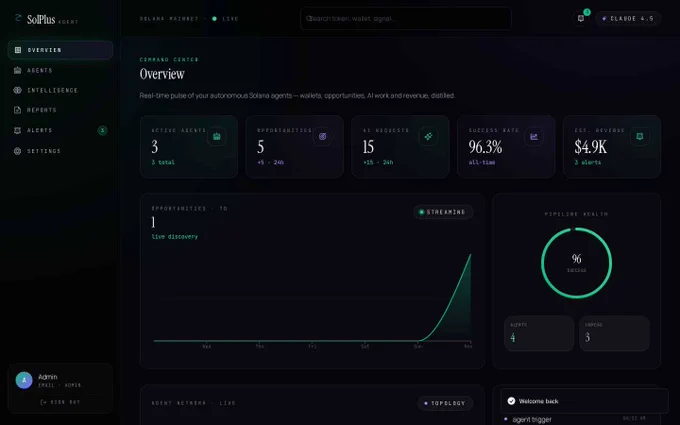Screen dimensions: 680x425
Task: Click the Sign Out arrow icon
Action: [x=43, y=402]
